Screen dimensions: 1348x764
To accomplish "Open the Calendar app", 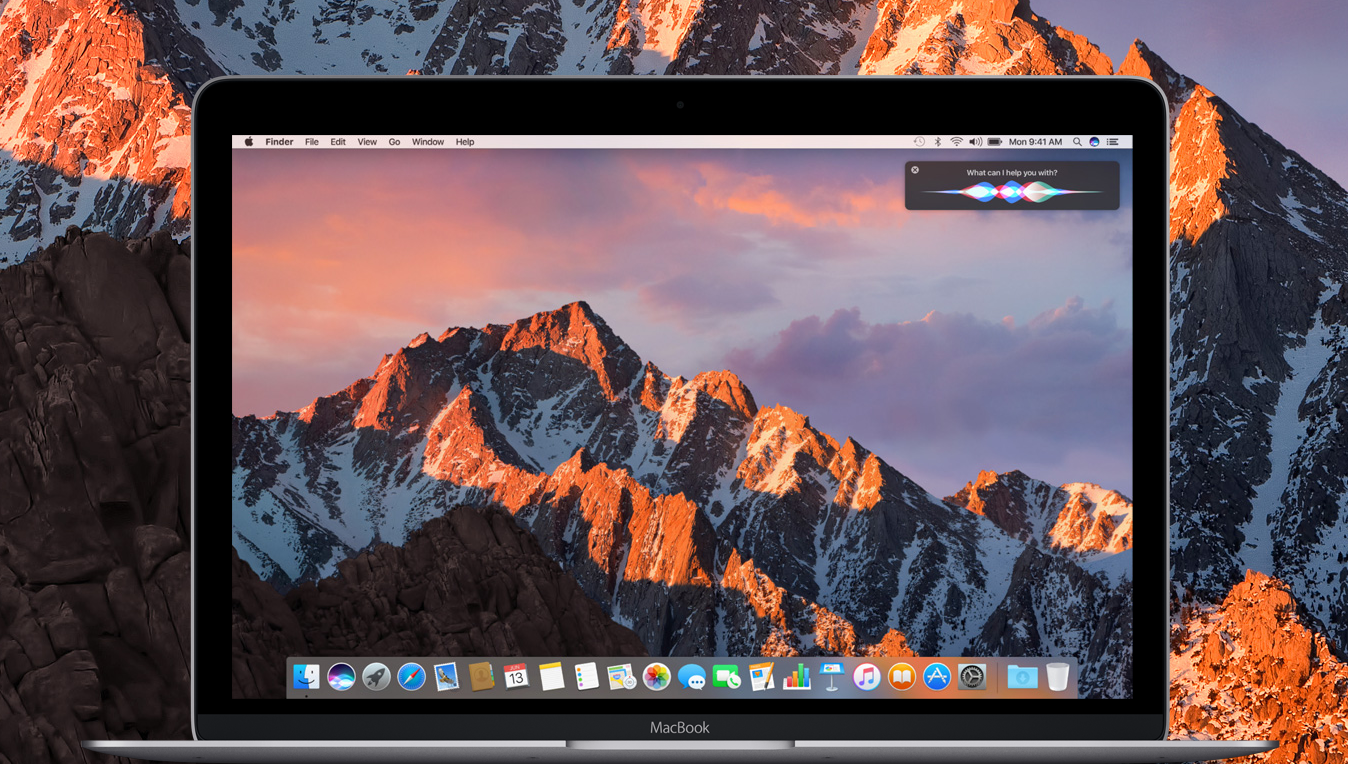I will (514, 677).
